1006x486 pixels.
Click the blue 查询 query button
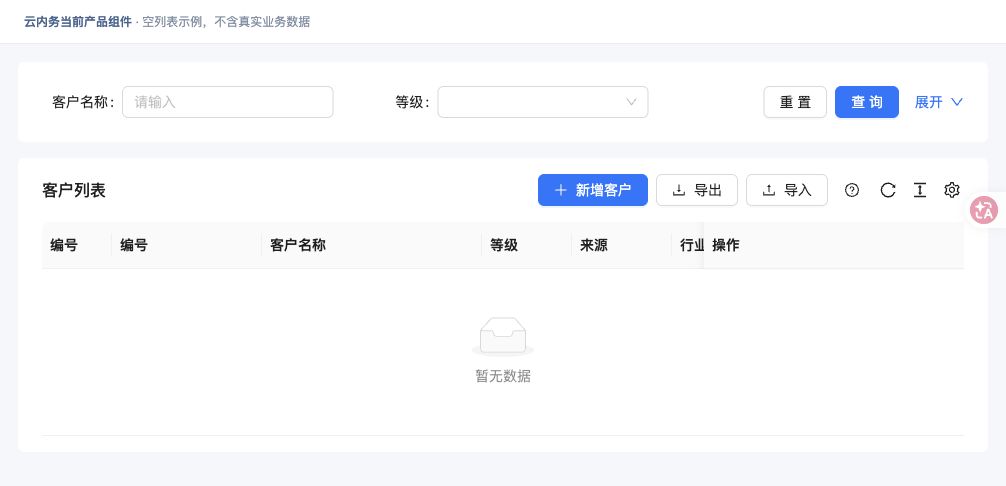[x=867, y=102]
